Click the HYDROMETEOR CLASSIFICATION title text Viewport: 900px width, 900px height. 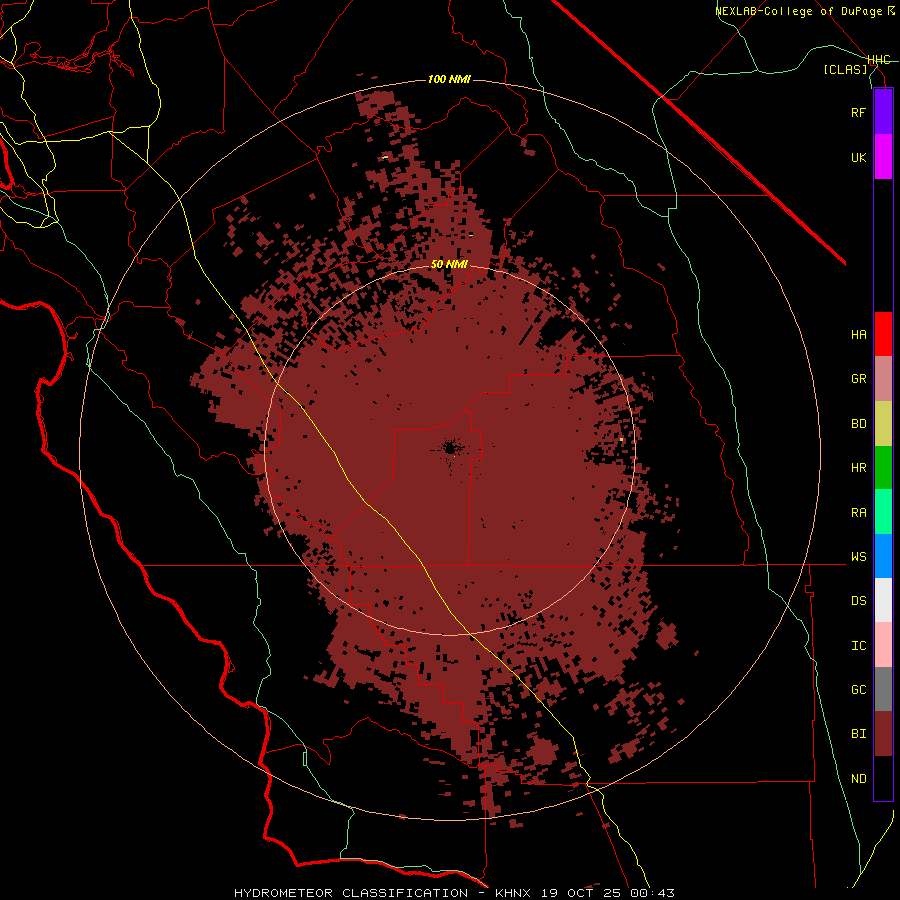[x=351, y=893]
